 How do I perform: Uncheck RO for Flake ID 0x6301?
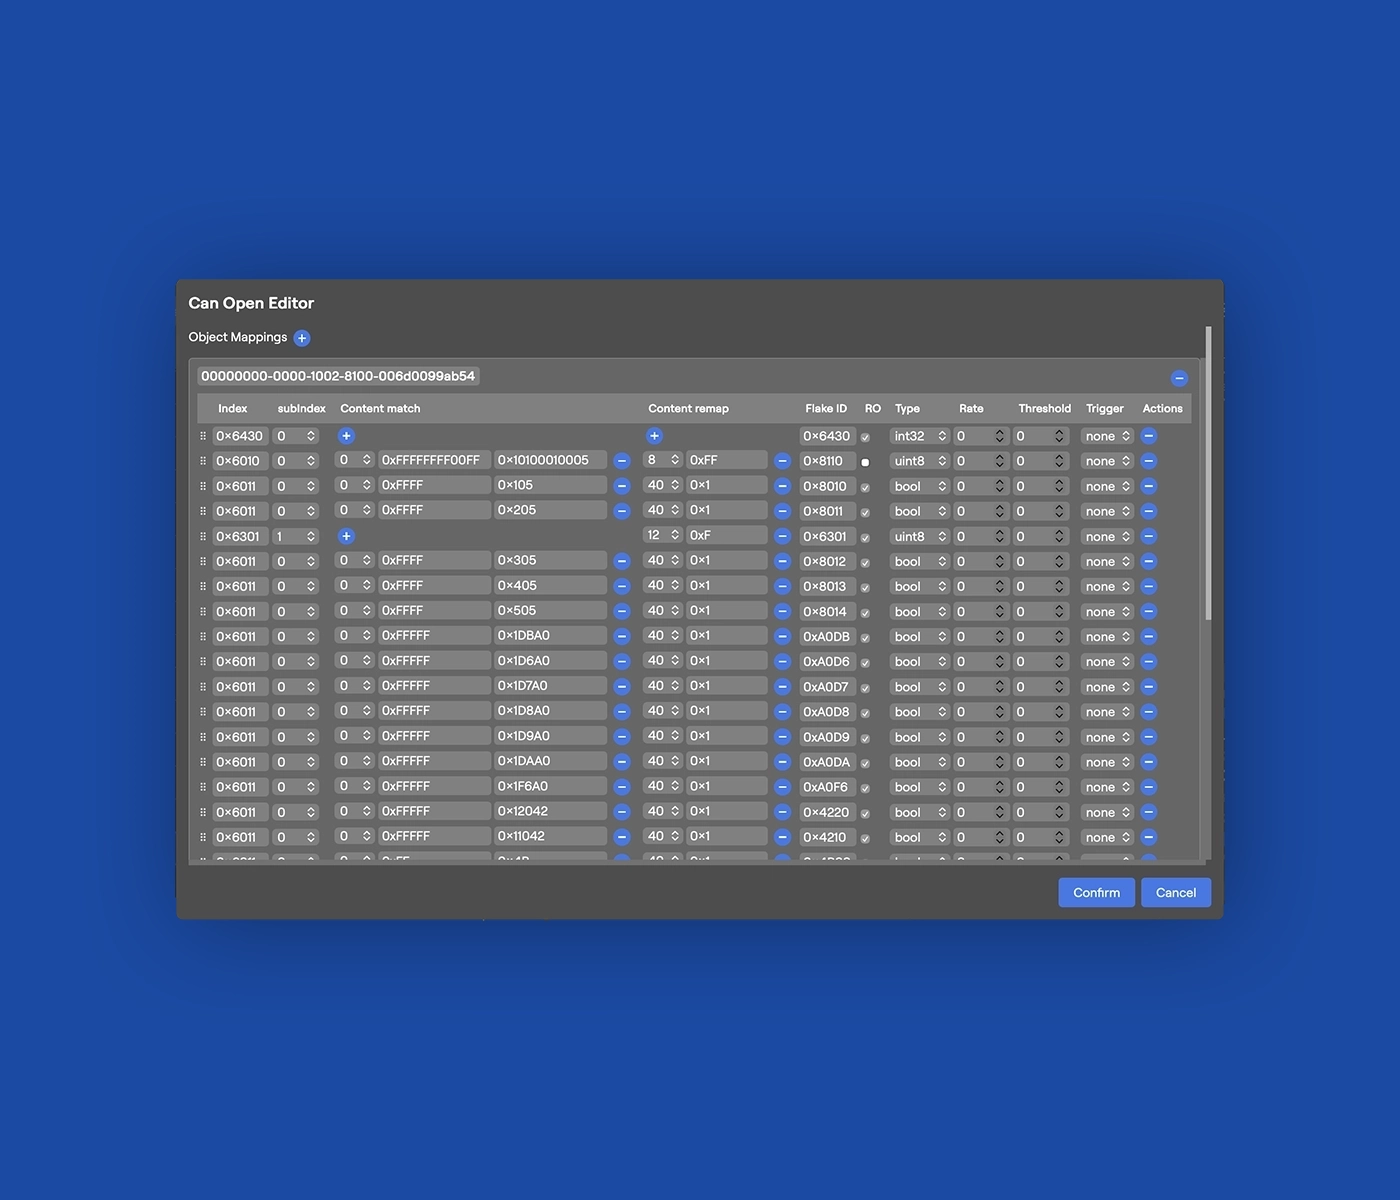coord(865,538)
